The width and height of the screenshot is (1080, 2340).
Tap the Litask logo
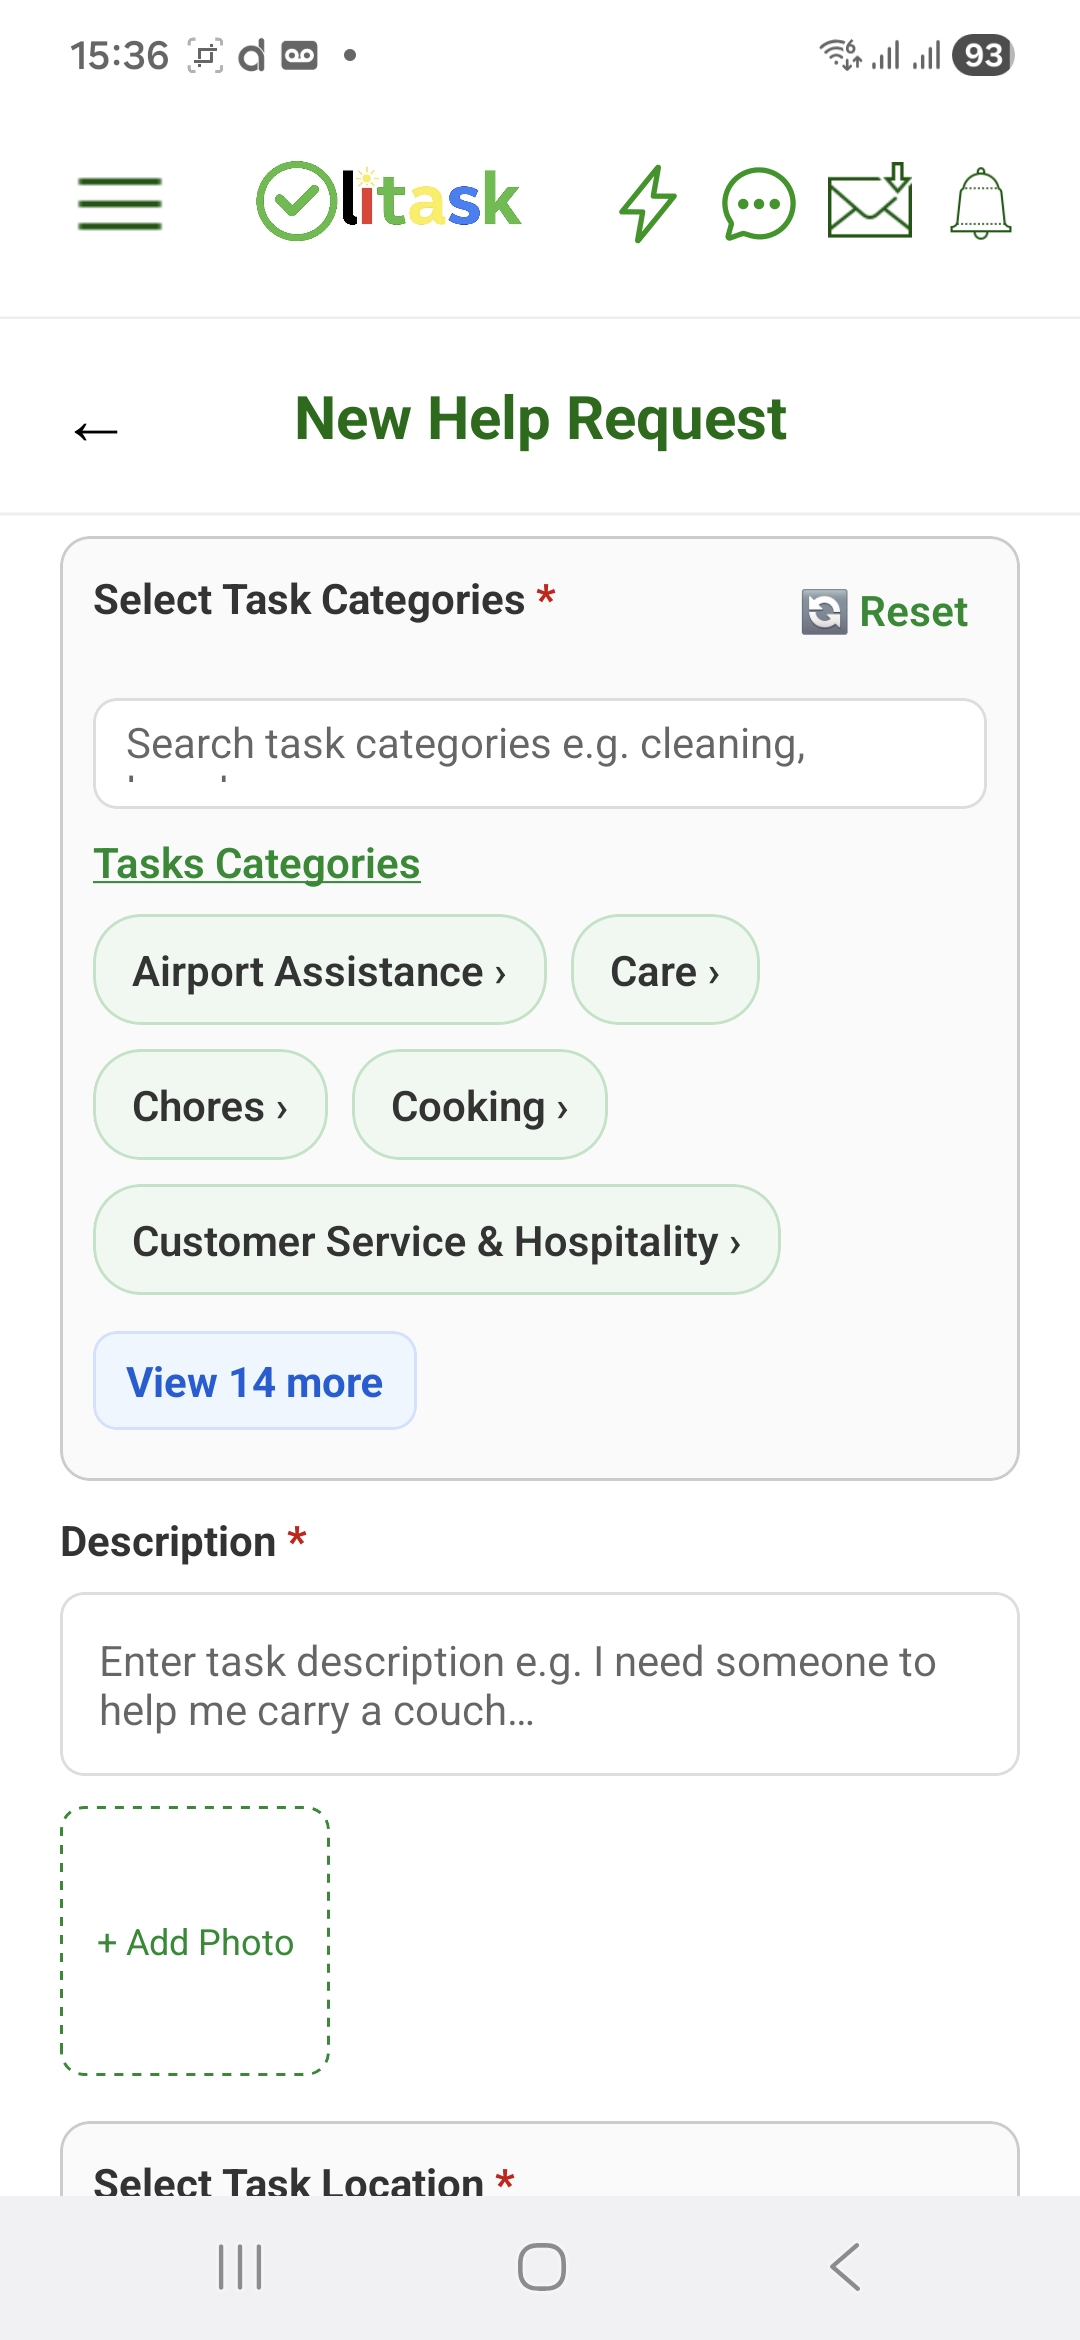(x=389, y=201)
